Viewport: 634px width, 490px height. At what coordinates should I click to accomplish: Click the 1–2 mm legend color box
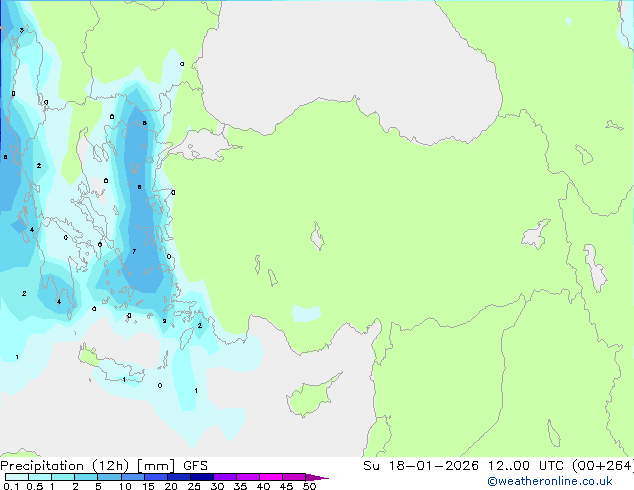(x=63, y=477)
